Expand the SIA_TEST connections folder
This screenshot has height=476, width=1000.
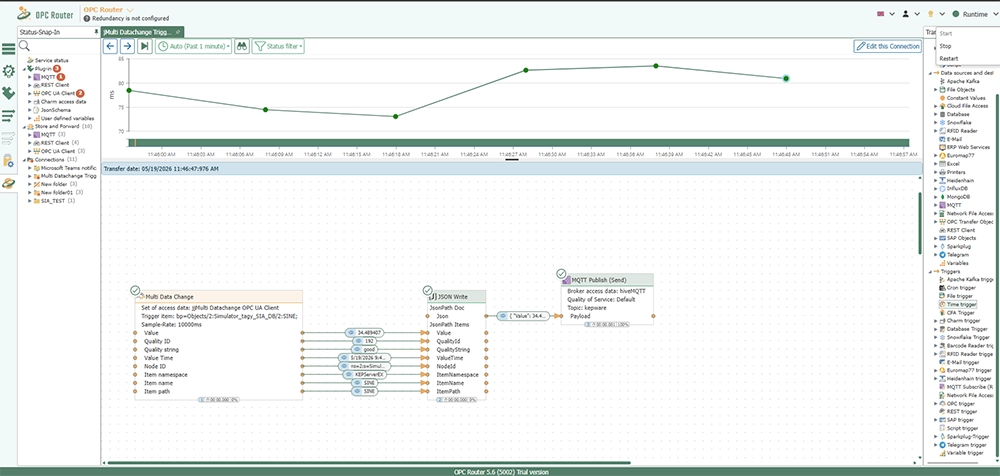(x=29, y=200)
